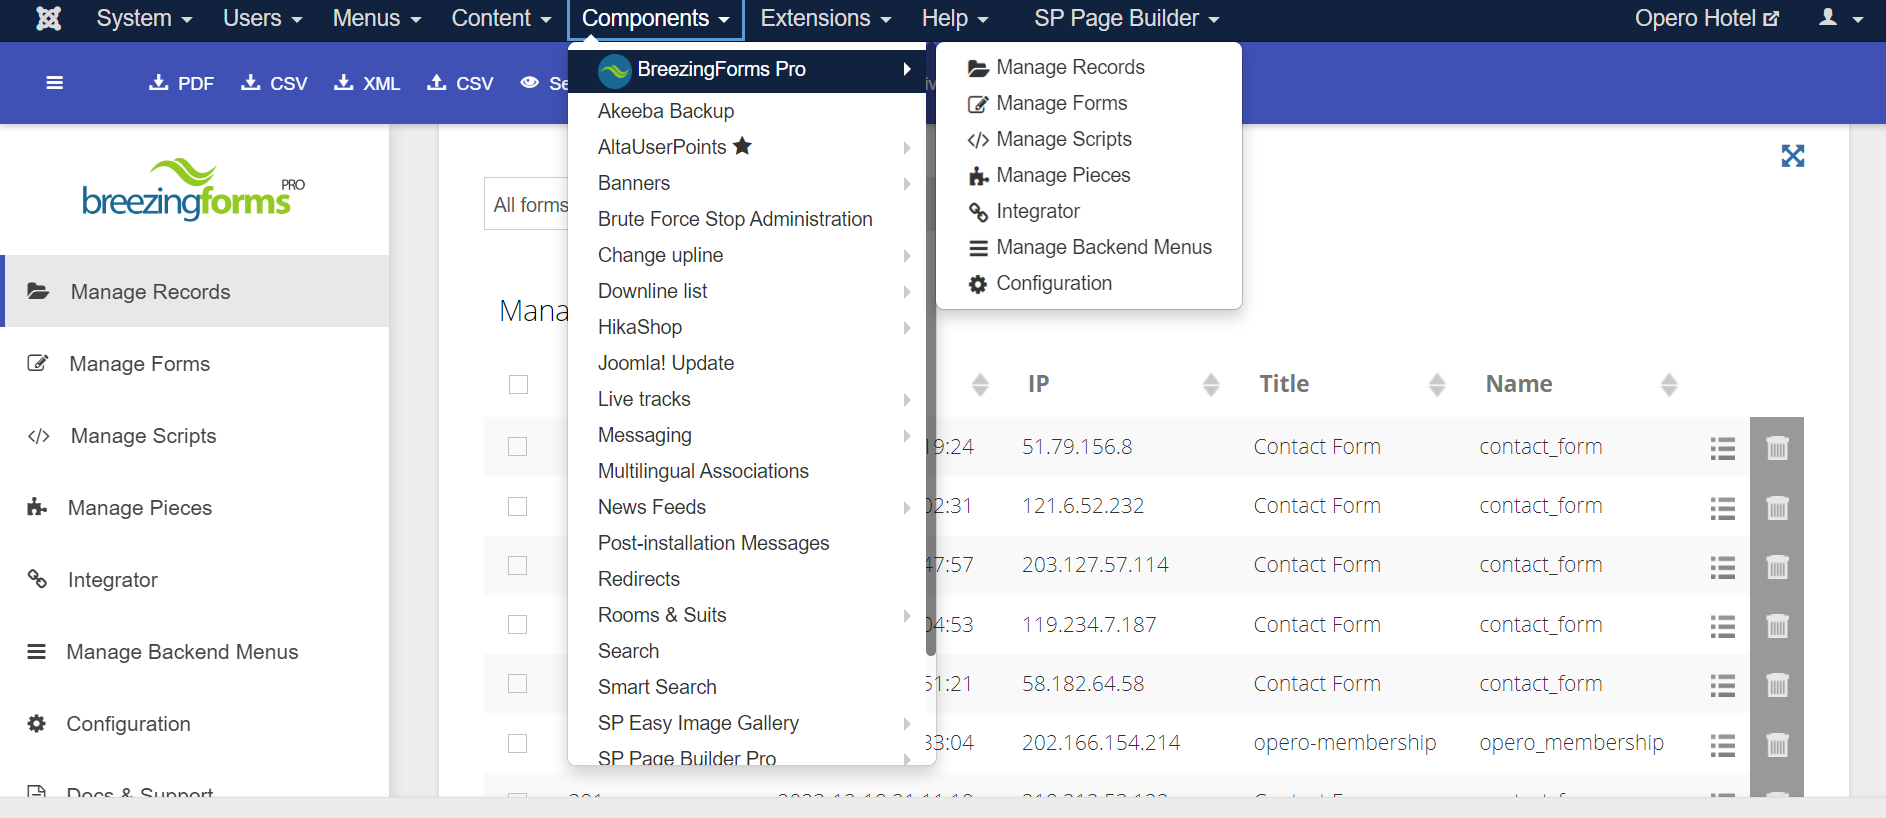Click the Components menu scrollbar

[x=930, y=350]
